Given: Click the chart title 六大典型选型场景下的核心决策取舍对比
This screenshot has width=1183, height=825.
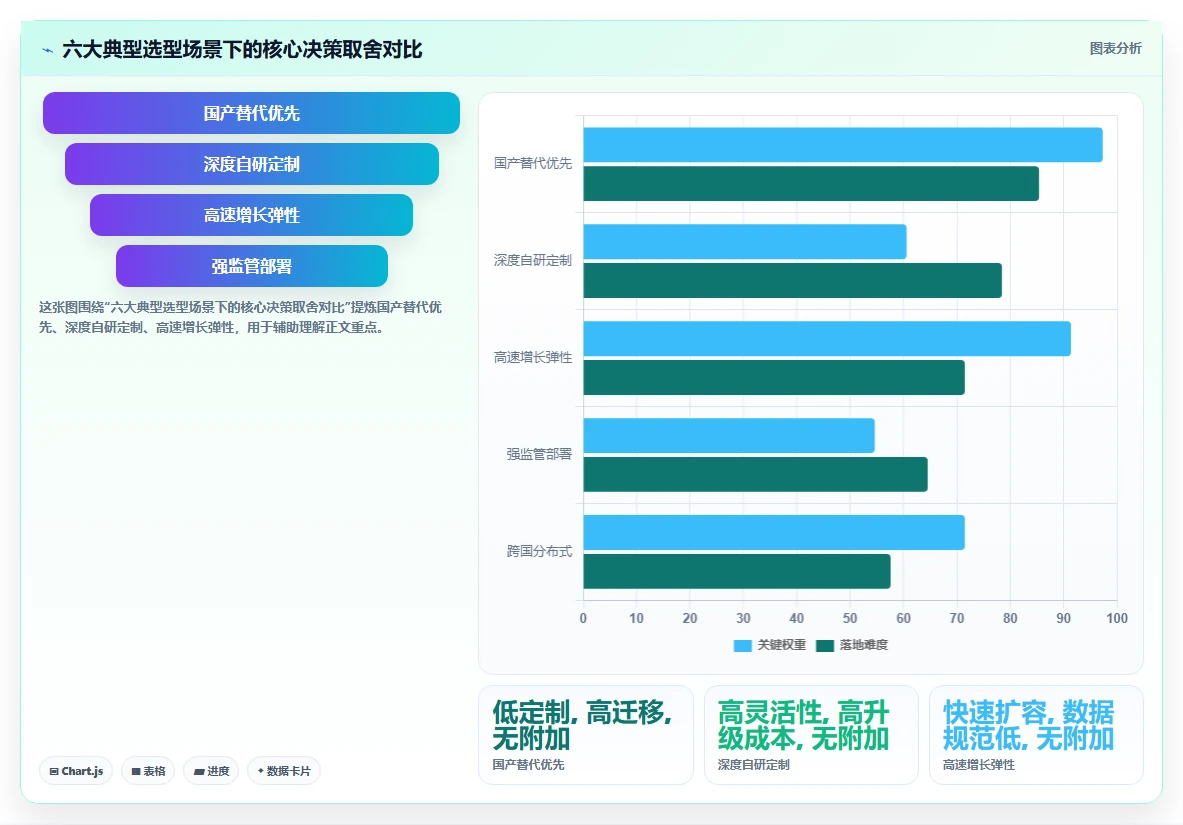Looking at the screenshot, I should pos(242,50).
